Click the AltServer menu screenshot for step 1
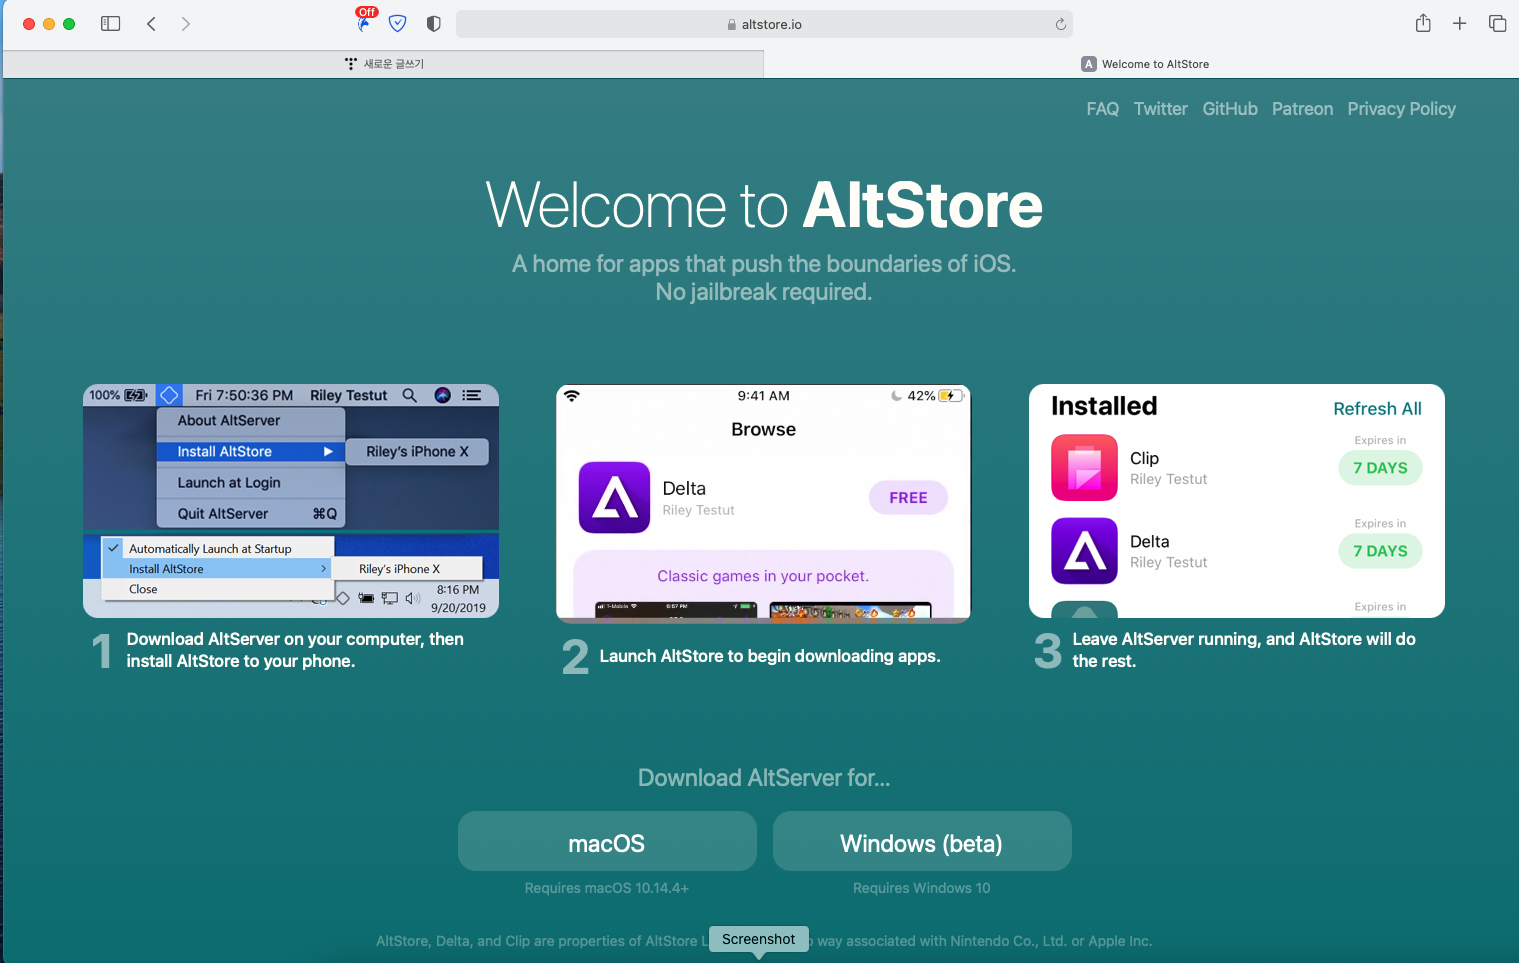Viewport: 1519px width, 963px height. [291, 501]
